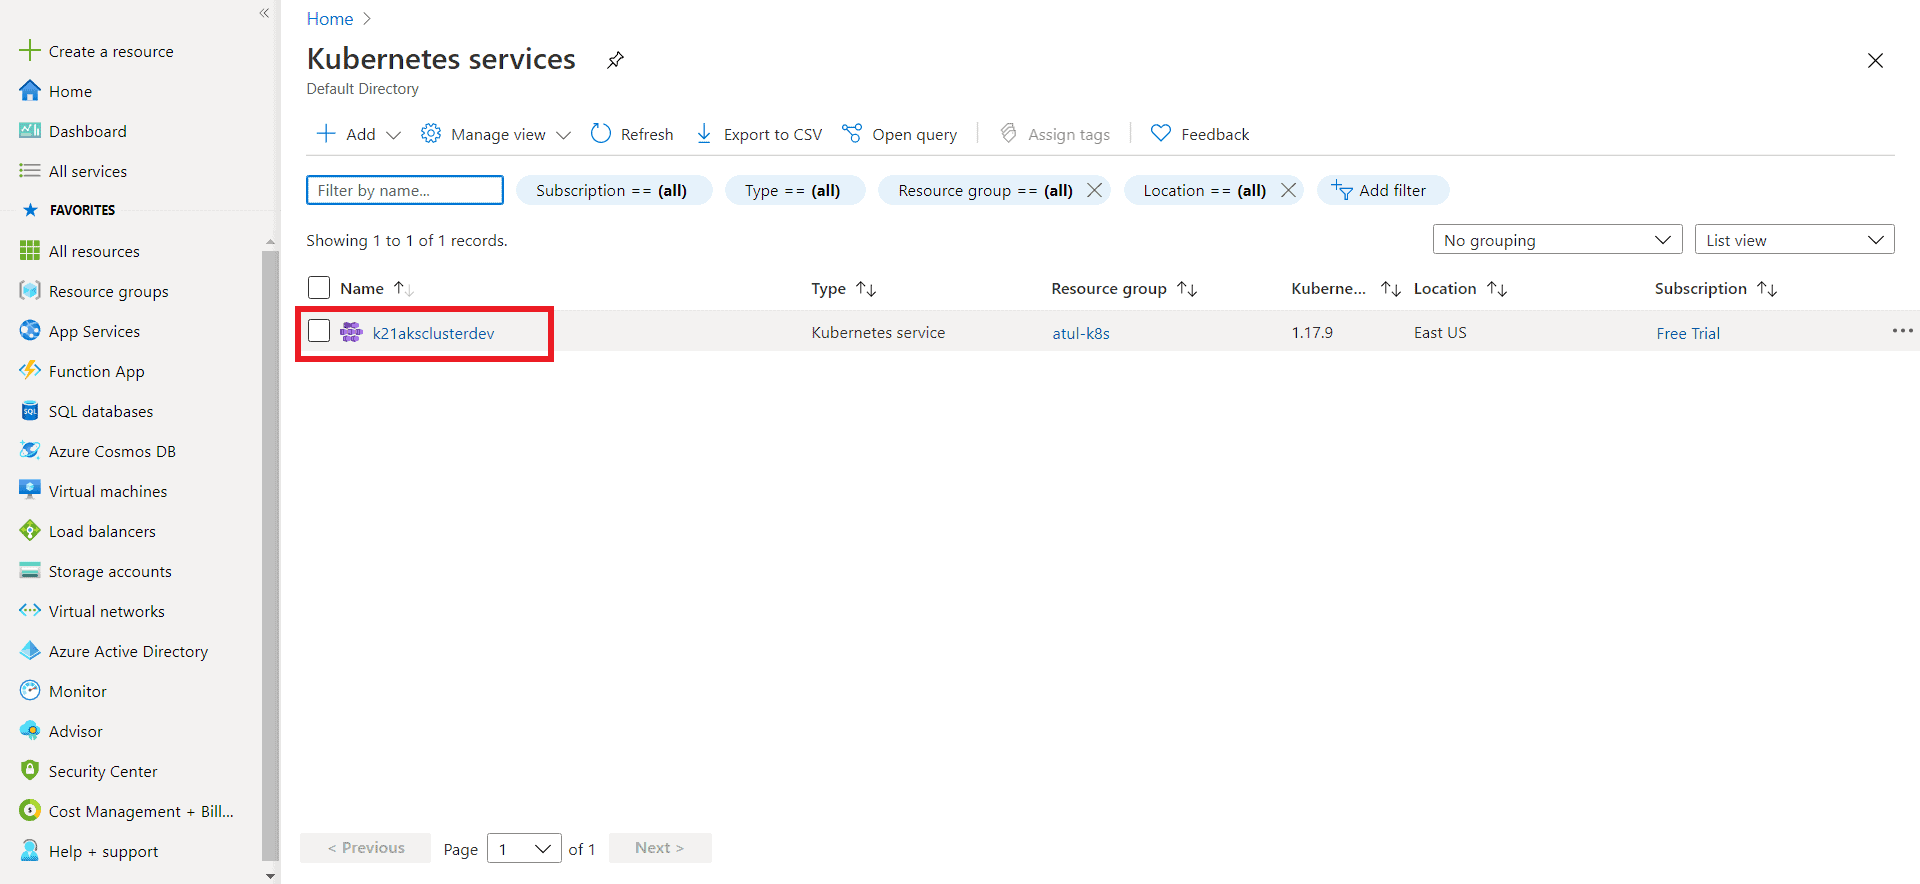
Task: Collapse the left sidebar menu
Action: (264, 13)
